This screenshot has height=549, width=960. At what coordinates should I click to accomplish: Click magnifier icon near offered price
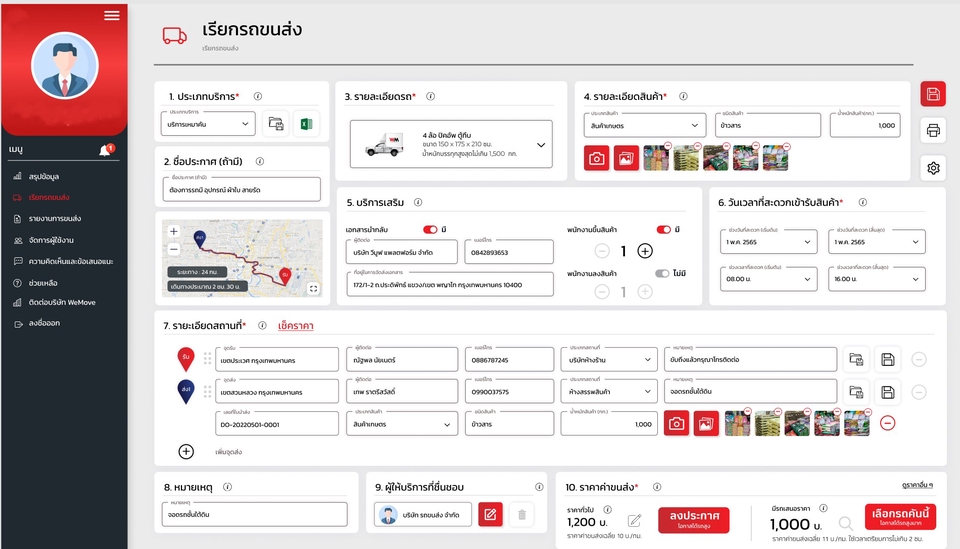(x=846, y=523)
